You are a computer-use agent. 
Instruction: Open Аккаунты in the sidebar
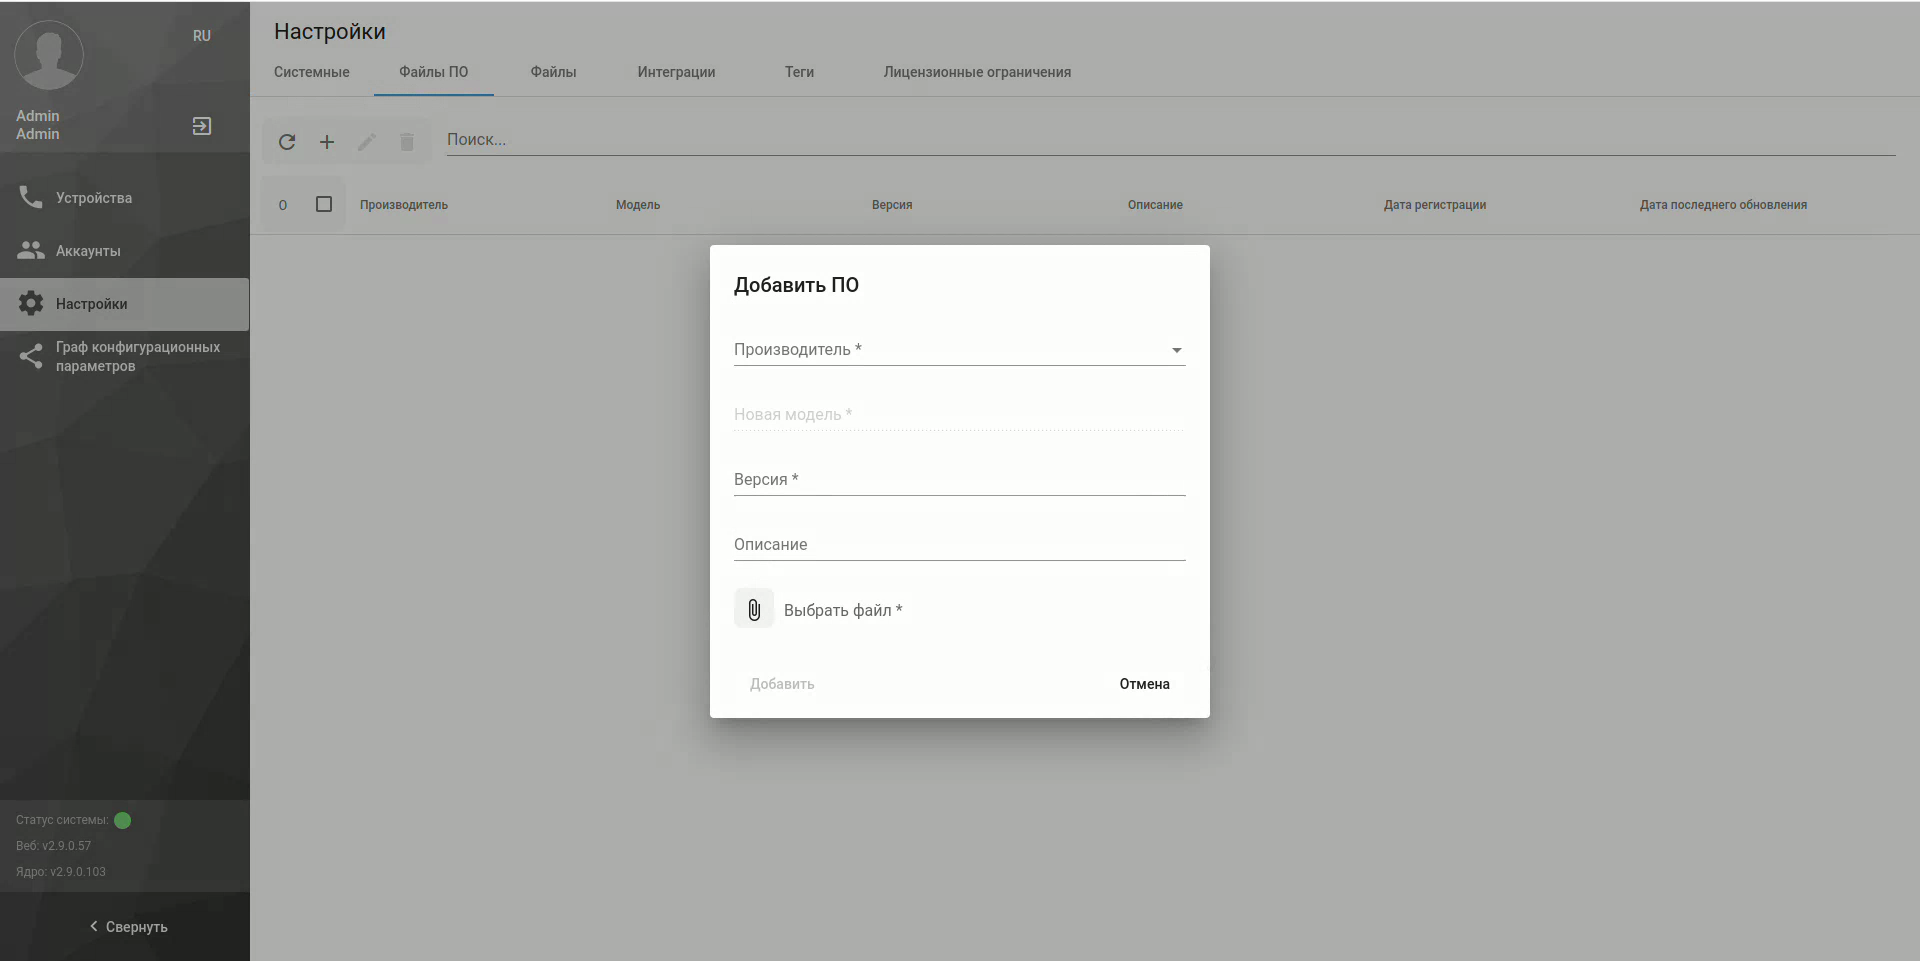point(88,251)
